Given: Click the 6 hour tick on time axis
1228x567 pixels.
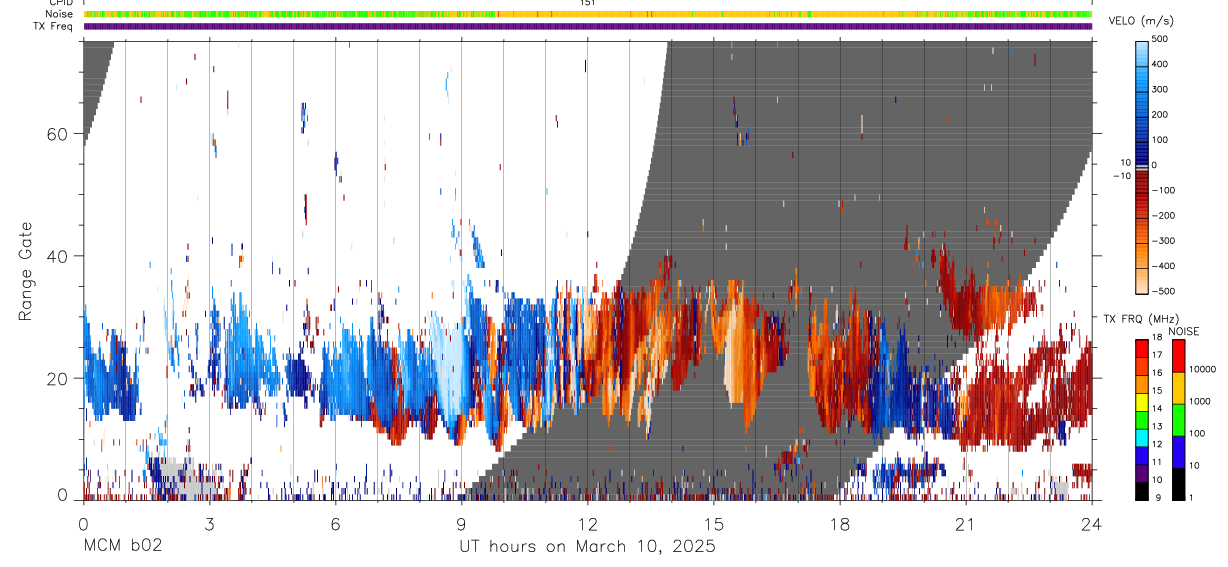Looking at the screenshot, I should tap(335, 523).
